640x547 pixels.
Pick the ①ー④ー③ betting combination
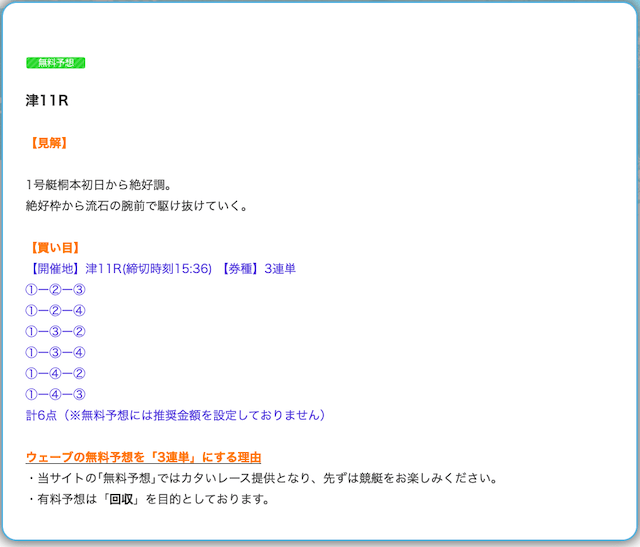(x=55, y=394)
